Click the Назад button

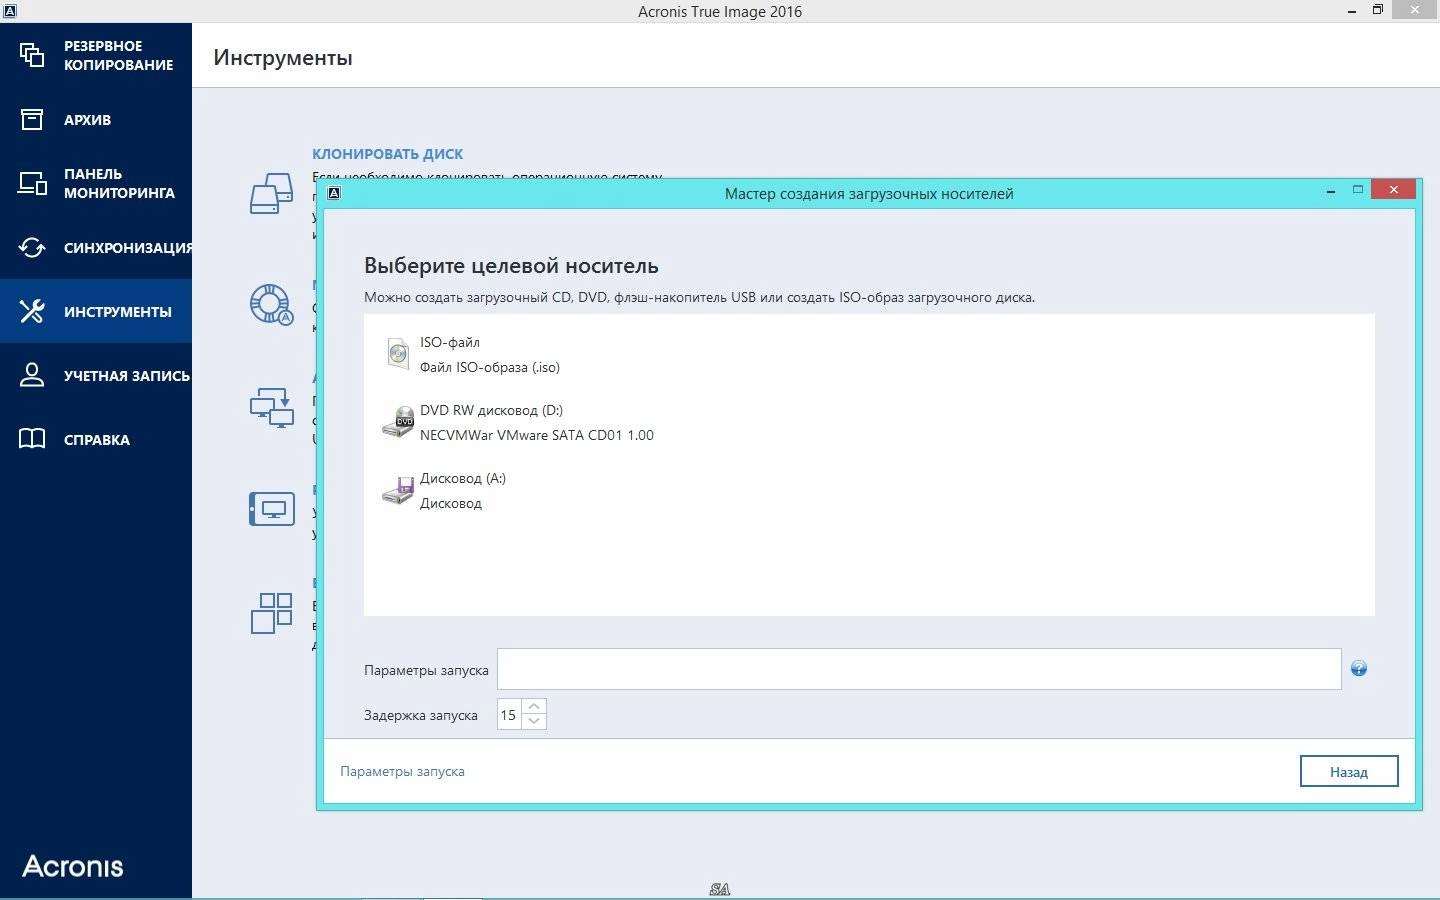(x=1349, y=771)
